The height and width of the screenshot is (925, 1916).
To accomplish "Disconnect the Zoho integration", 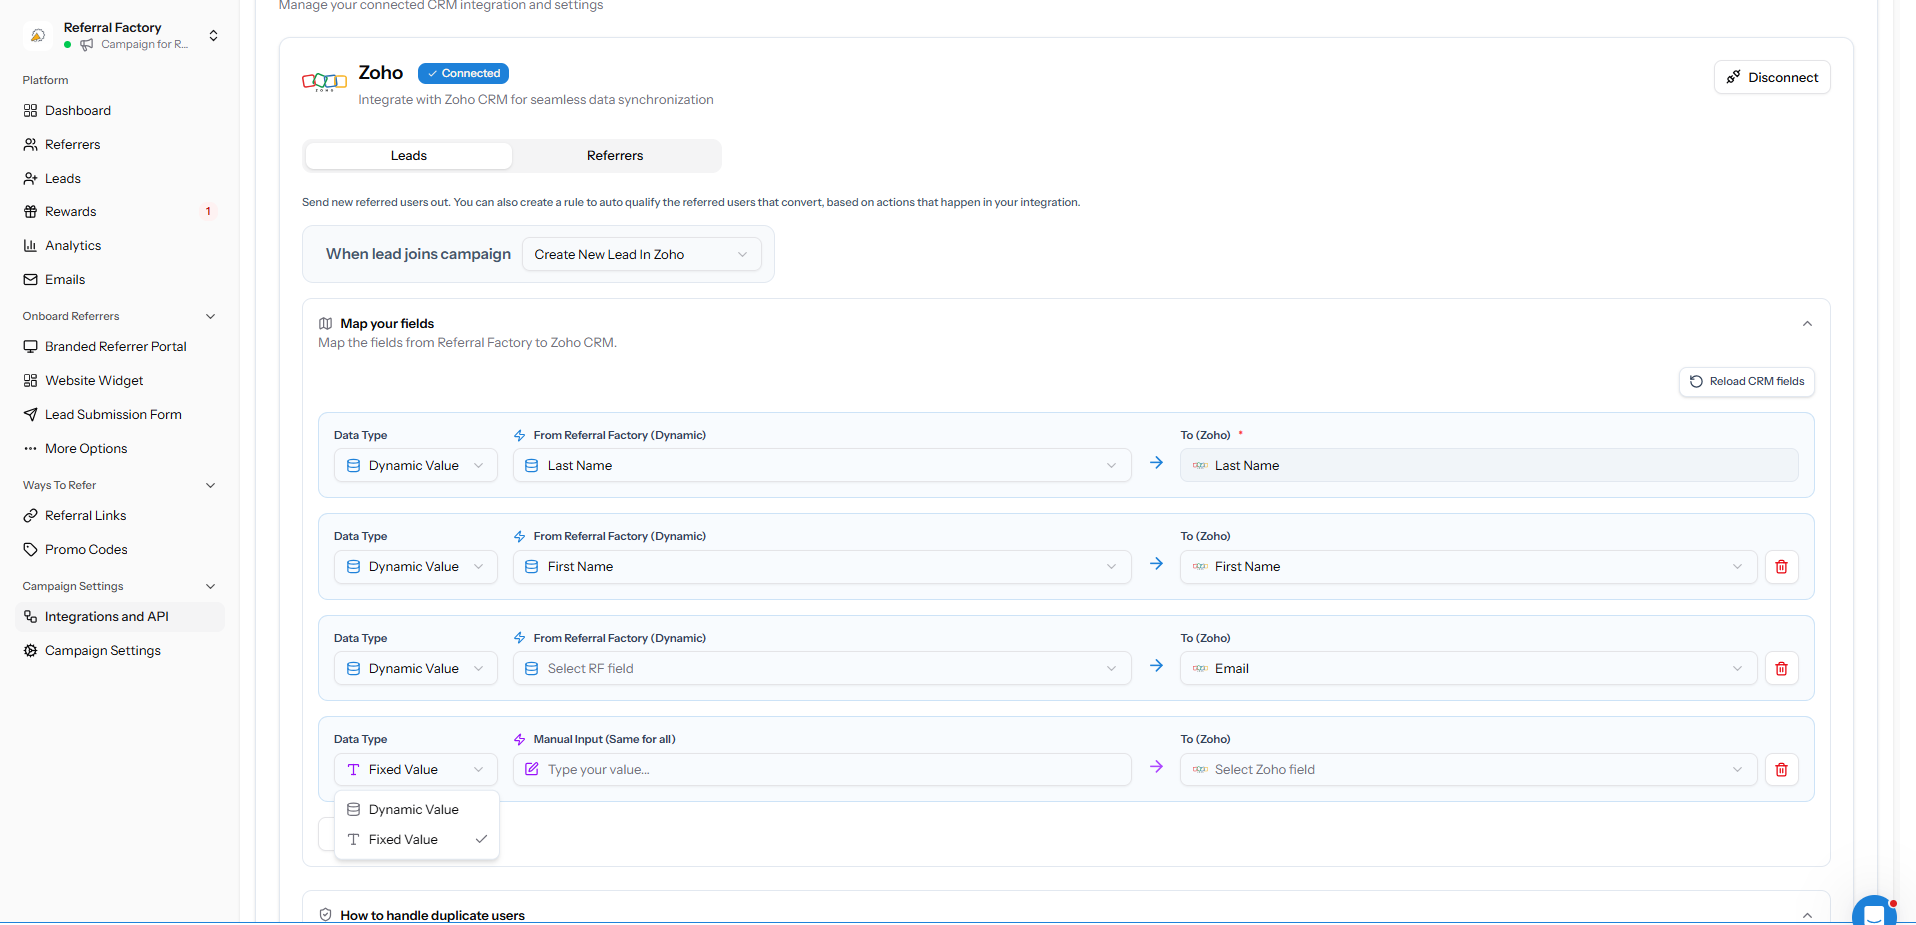I will [1772, 78].
